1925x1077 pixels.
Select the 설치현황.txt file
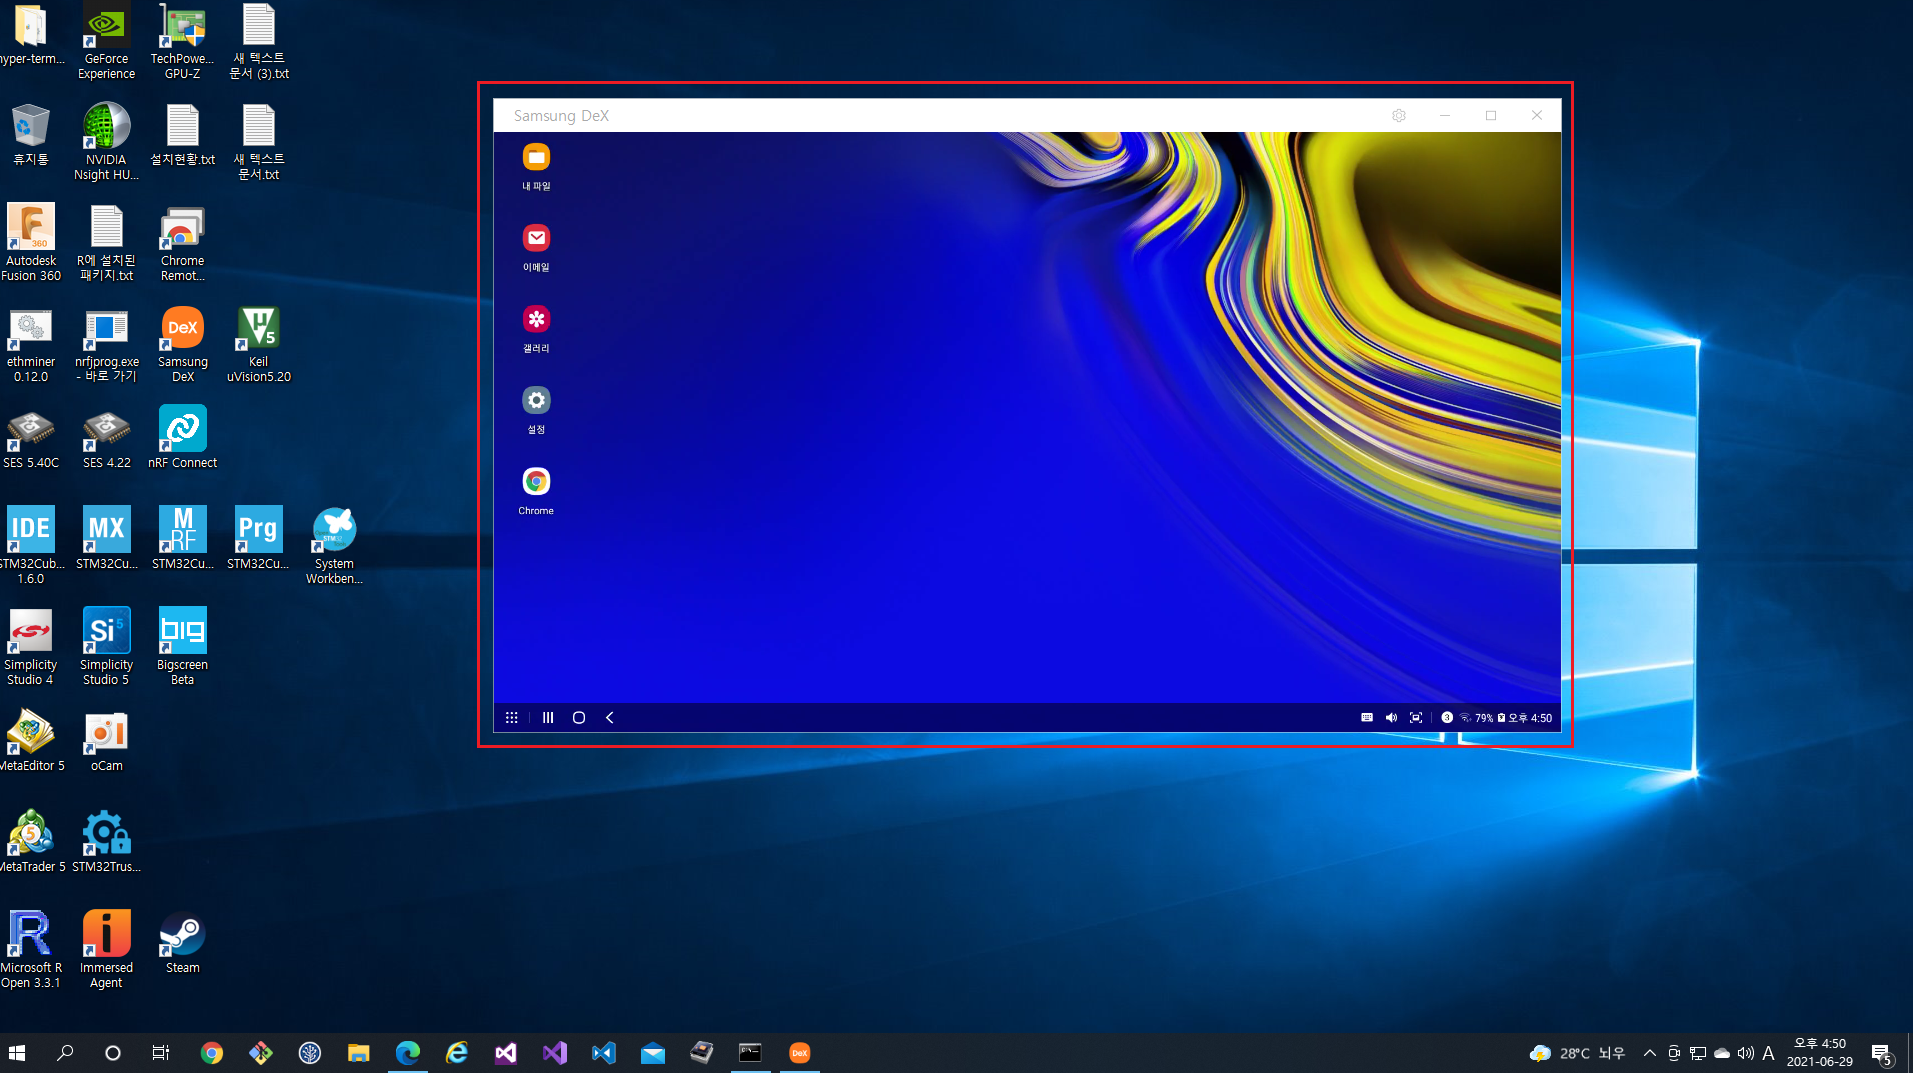click(x=184, y=137)
